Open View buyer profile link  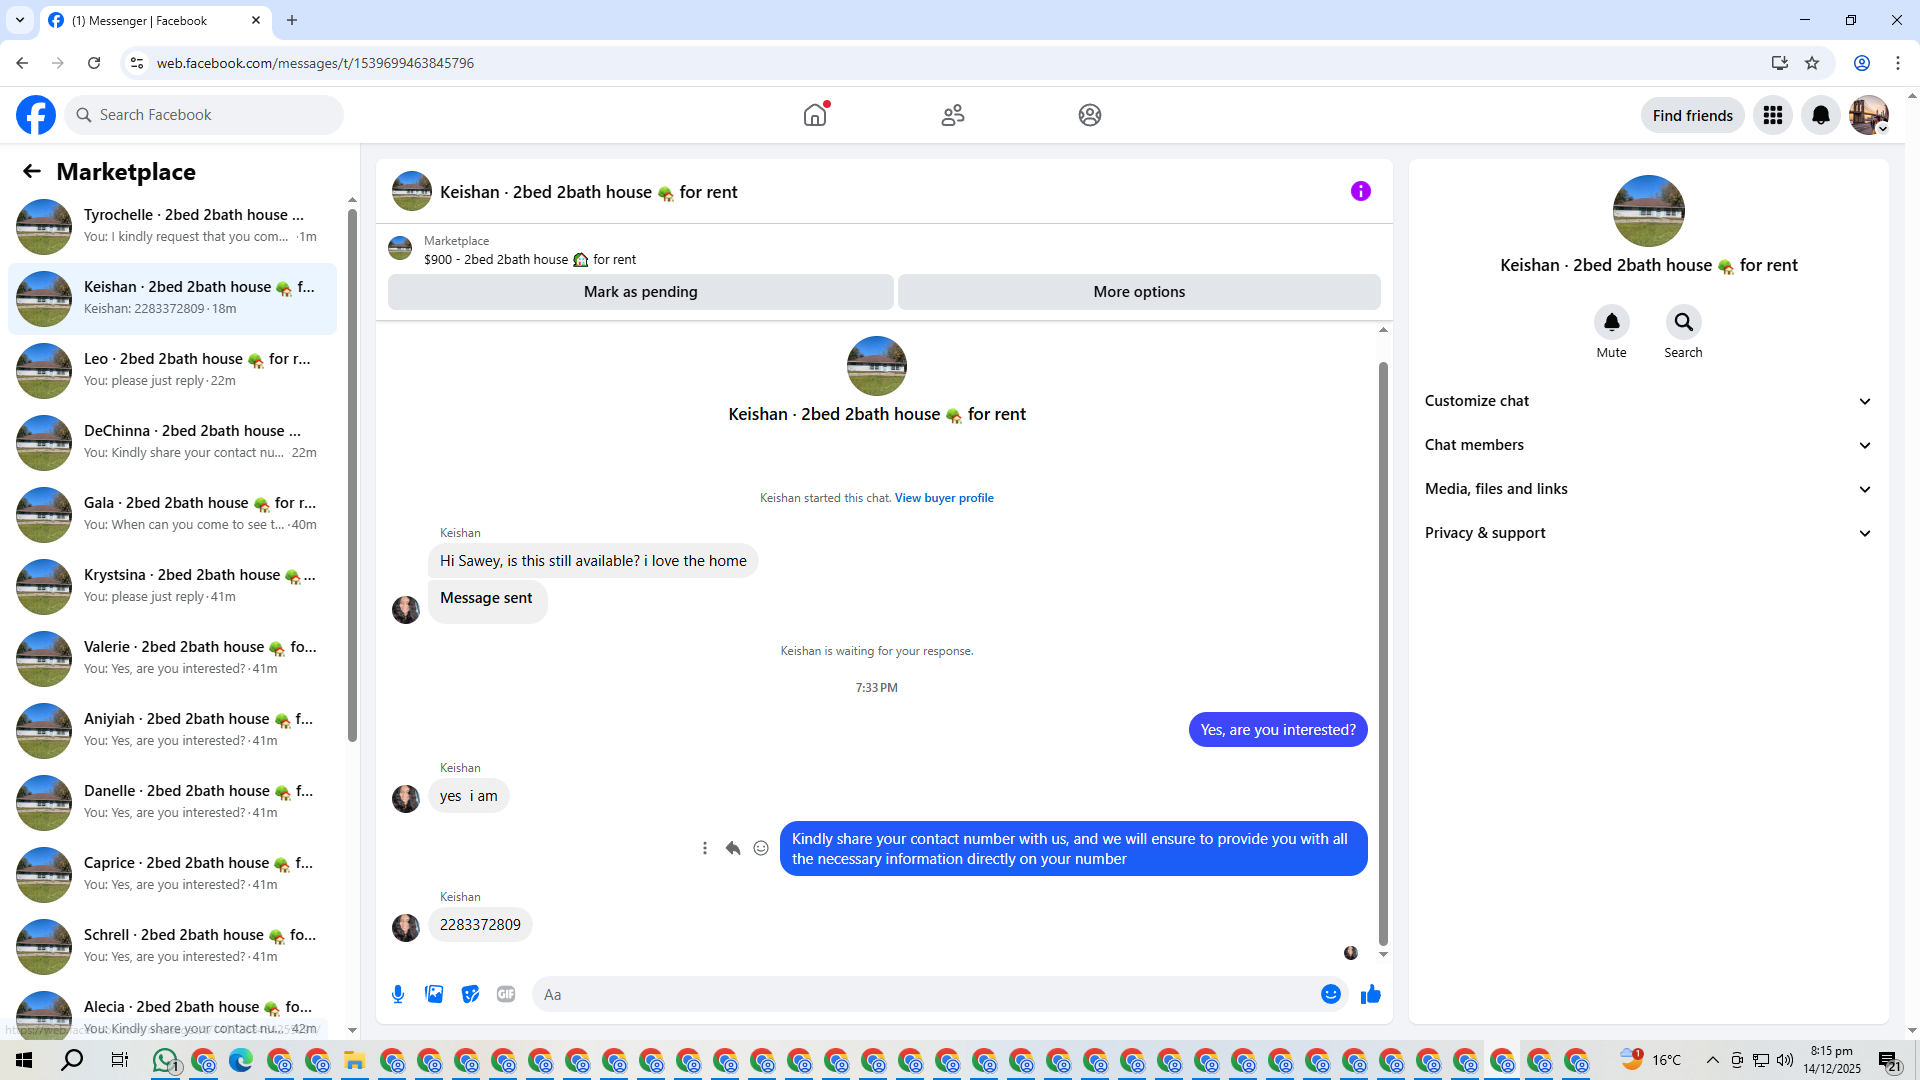click(x=943, y=498)
